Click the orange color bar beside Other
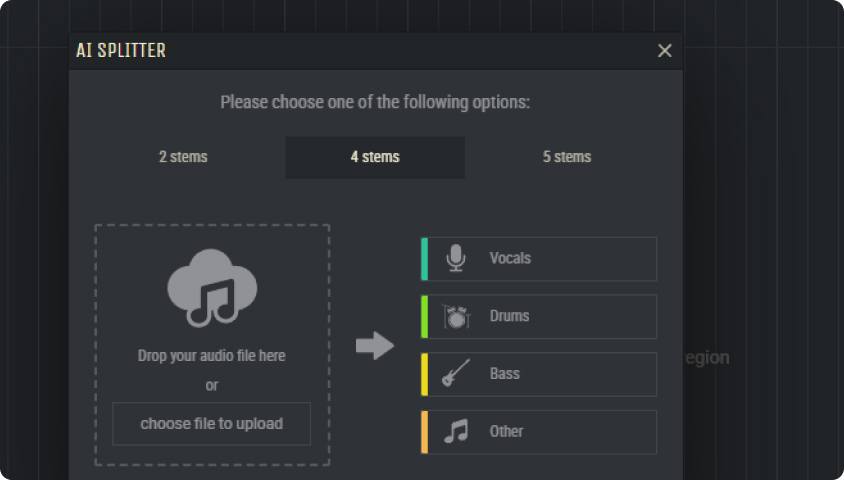This screenshot has height=480, width=844. [x=424, y=432]
